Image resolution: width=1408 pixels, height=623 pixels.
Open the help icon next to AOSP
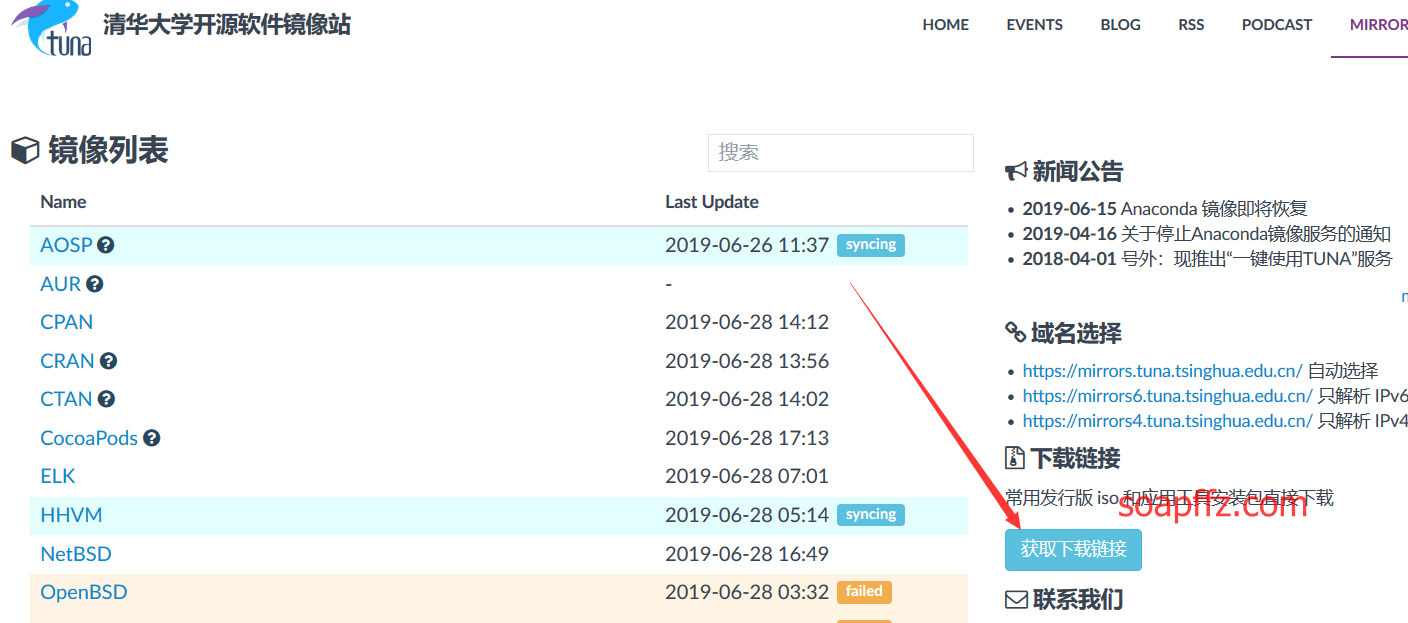(x=105, y=245)
